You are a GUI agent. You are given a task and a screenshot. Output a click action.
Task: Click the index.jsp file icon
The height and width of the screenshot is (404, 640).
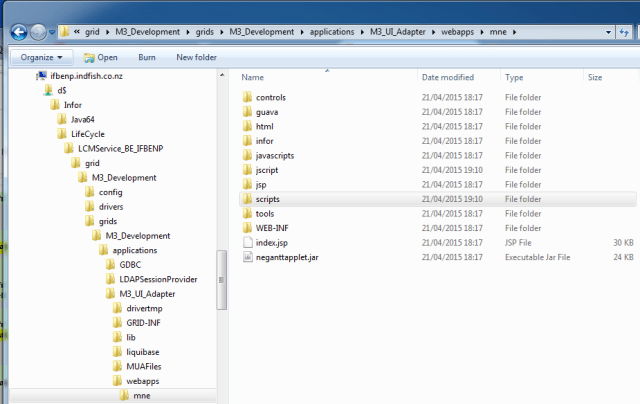tap(247, 243)
